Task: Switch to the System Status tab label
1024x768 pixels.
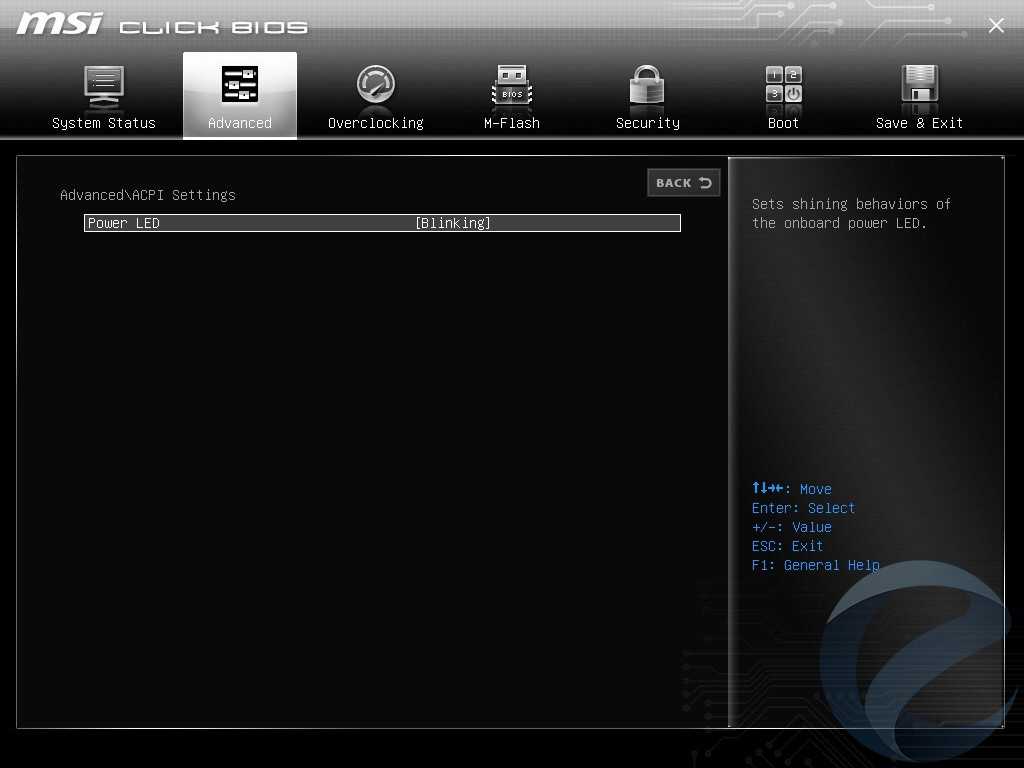Action: 104,123
